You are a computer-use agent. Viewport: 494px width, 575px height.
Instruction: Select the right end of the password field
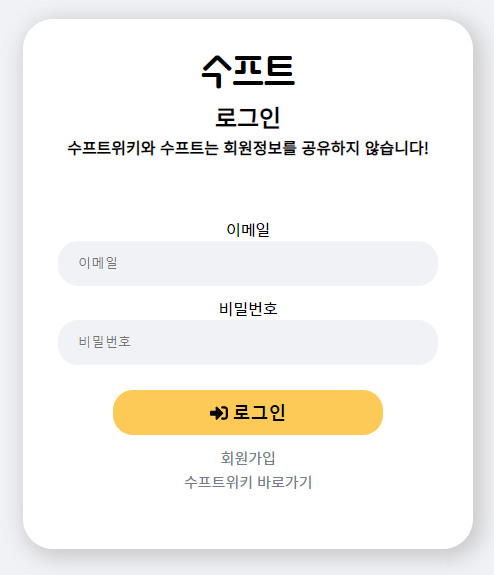422,342
